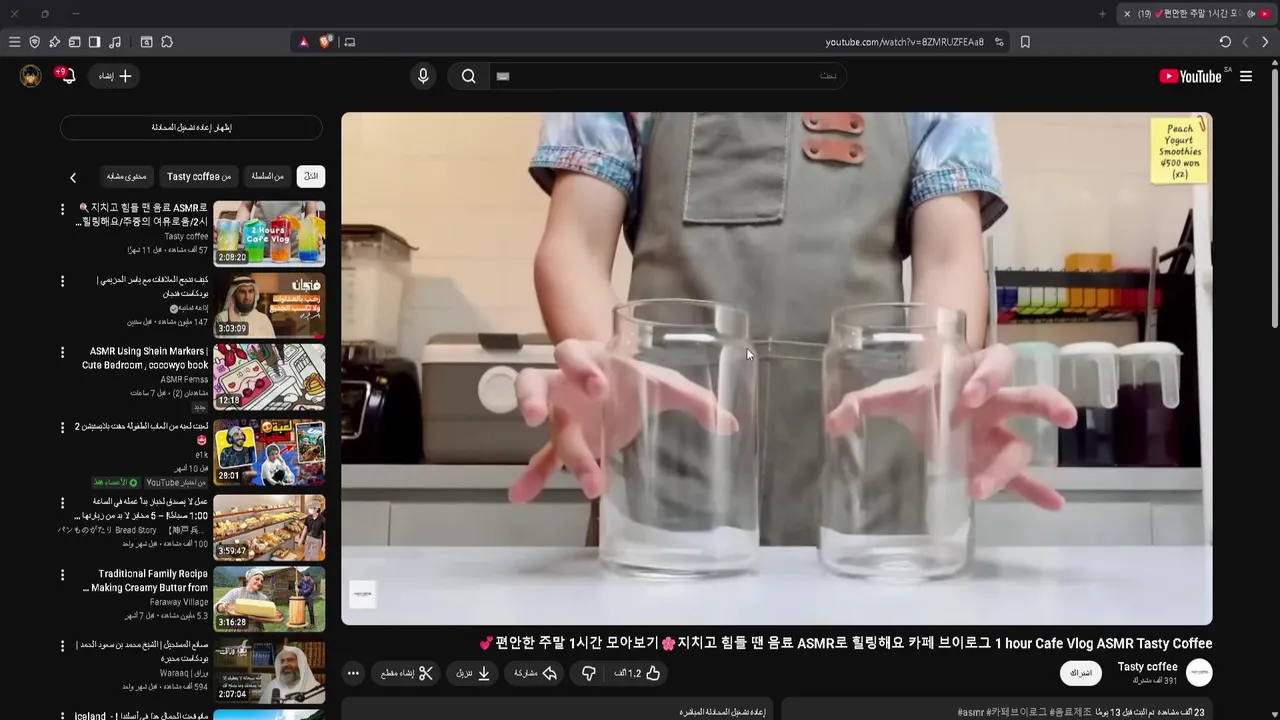Open the Faraway Village channel name
Image resolution: width=1280 pixels, height=720 pixels.
click(x=179, y=602)
